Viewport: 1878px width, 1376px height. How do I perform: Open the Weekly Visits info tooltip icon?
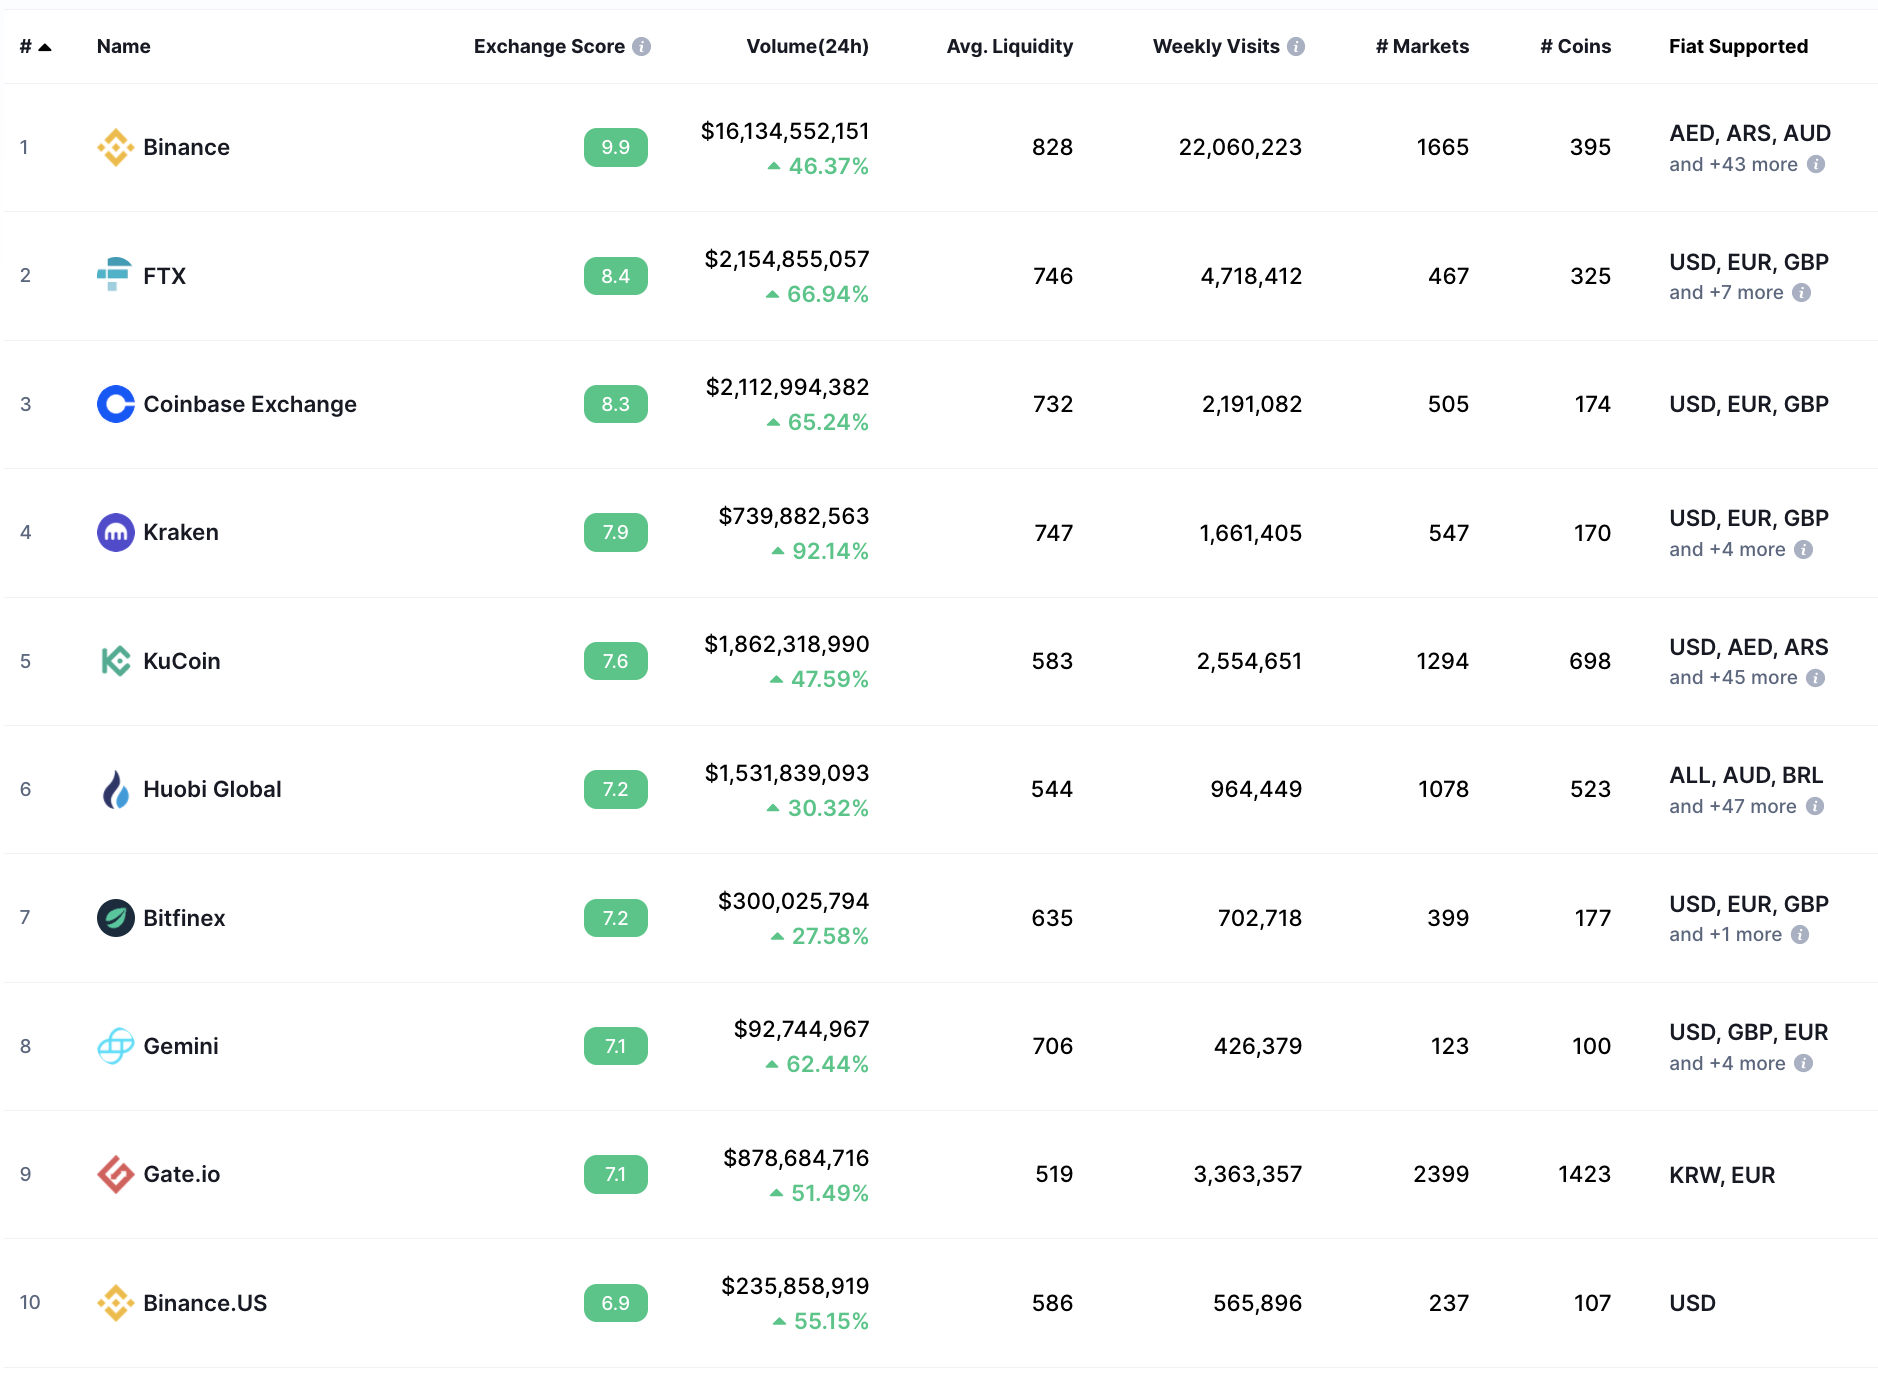[1296, 46]
